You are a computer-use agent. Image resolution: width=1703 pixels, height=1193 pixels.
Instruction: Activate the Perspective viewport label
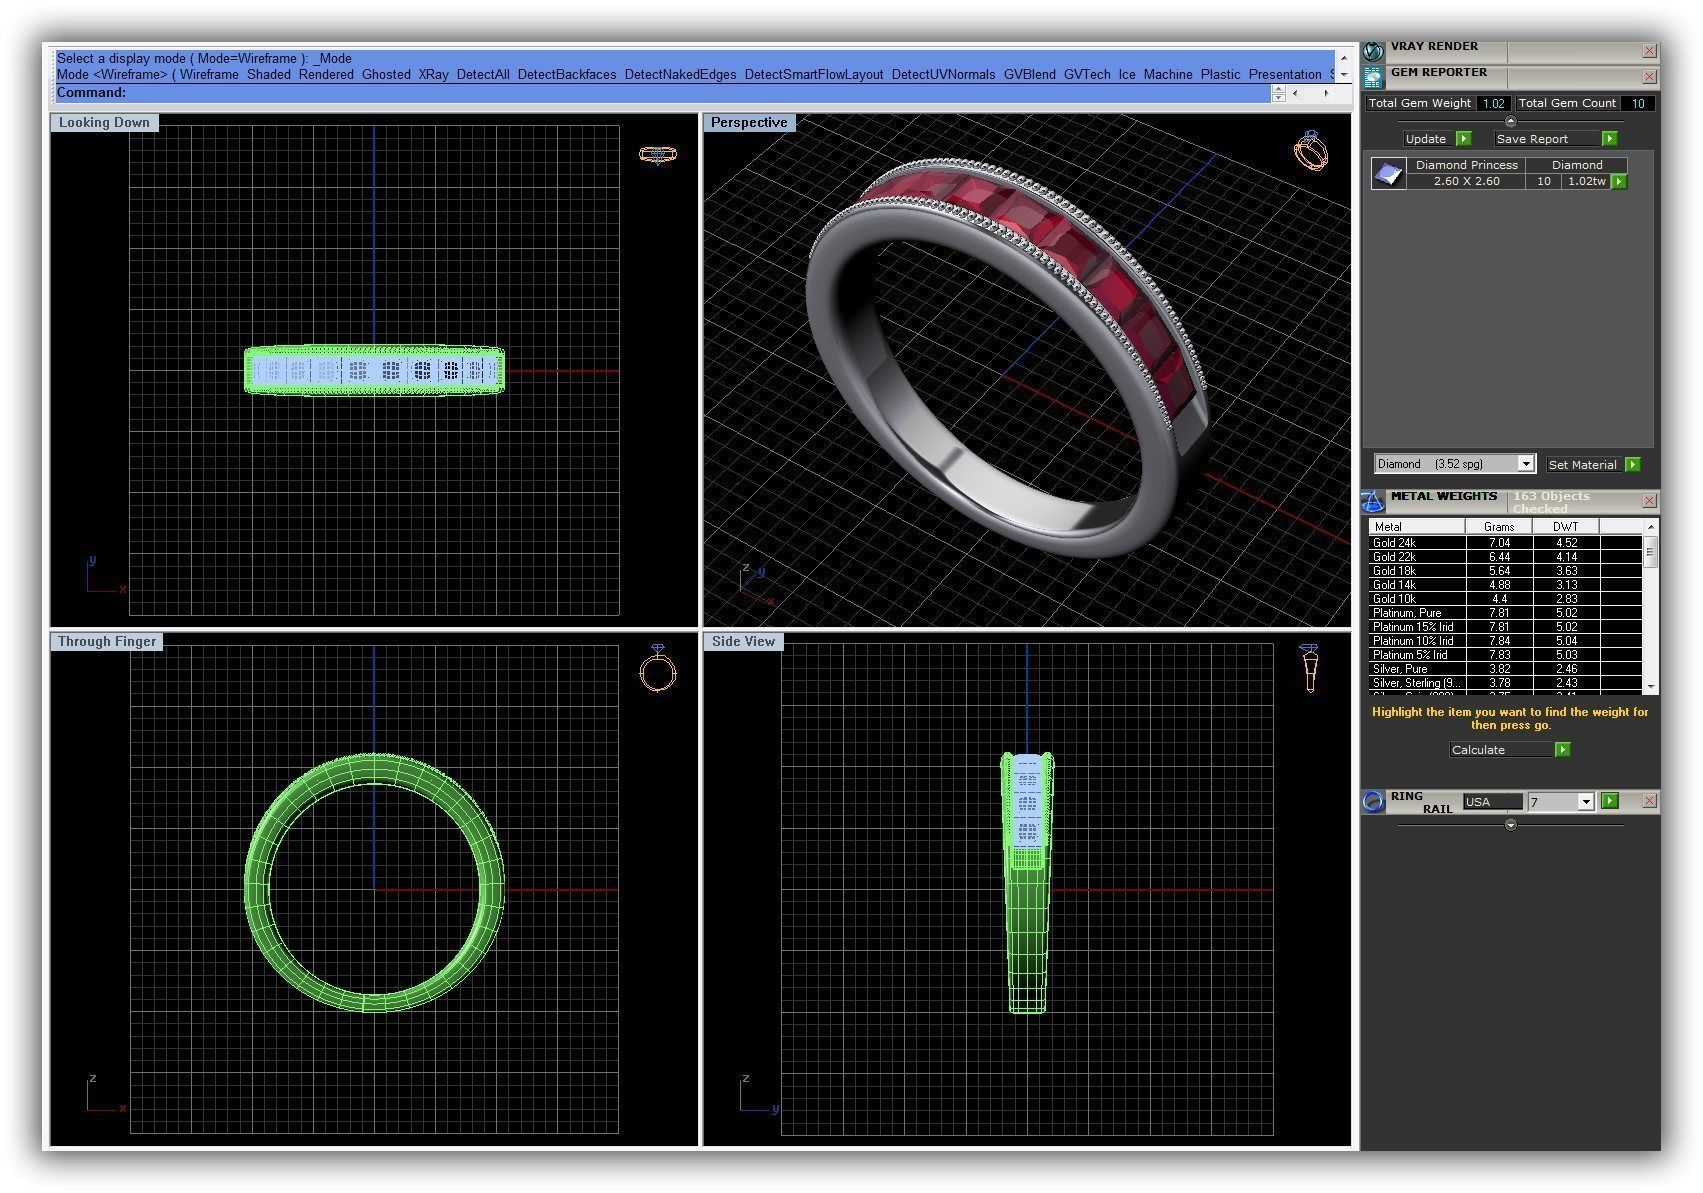(x=749, y=123)
